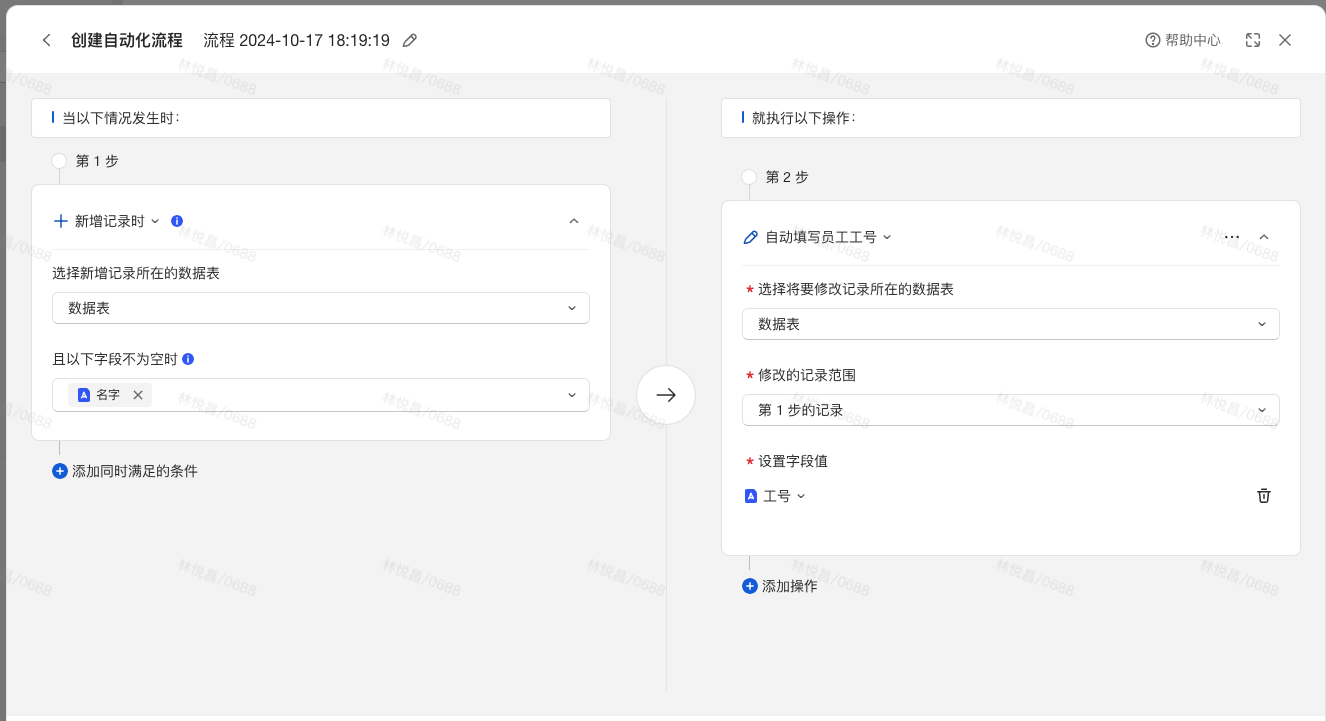Click 添加操作 to add an action
This screenshot has width=1326, height=721.
(780, 586)
